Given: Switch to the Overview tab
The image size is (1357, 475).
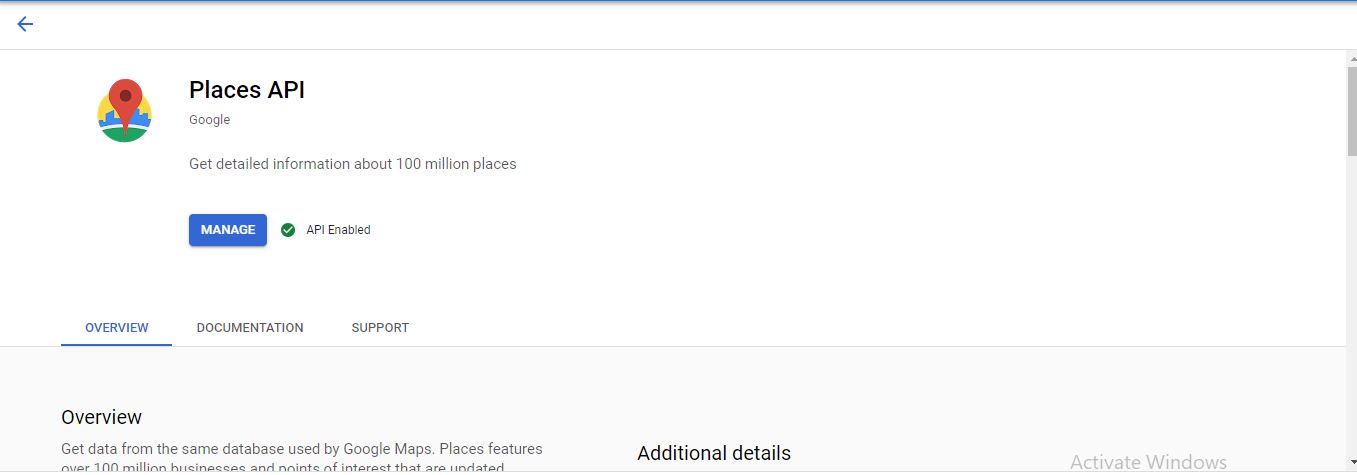Looking at the screenshot, I should pyautogui.click(x=117, y=328).
